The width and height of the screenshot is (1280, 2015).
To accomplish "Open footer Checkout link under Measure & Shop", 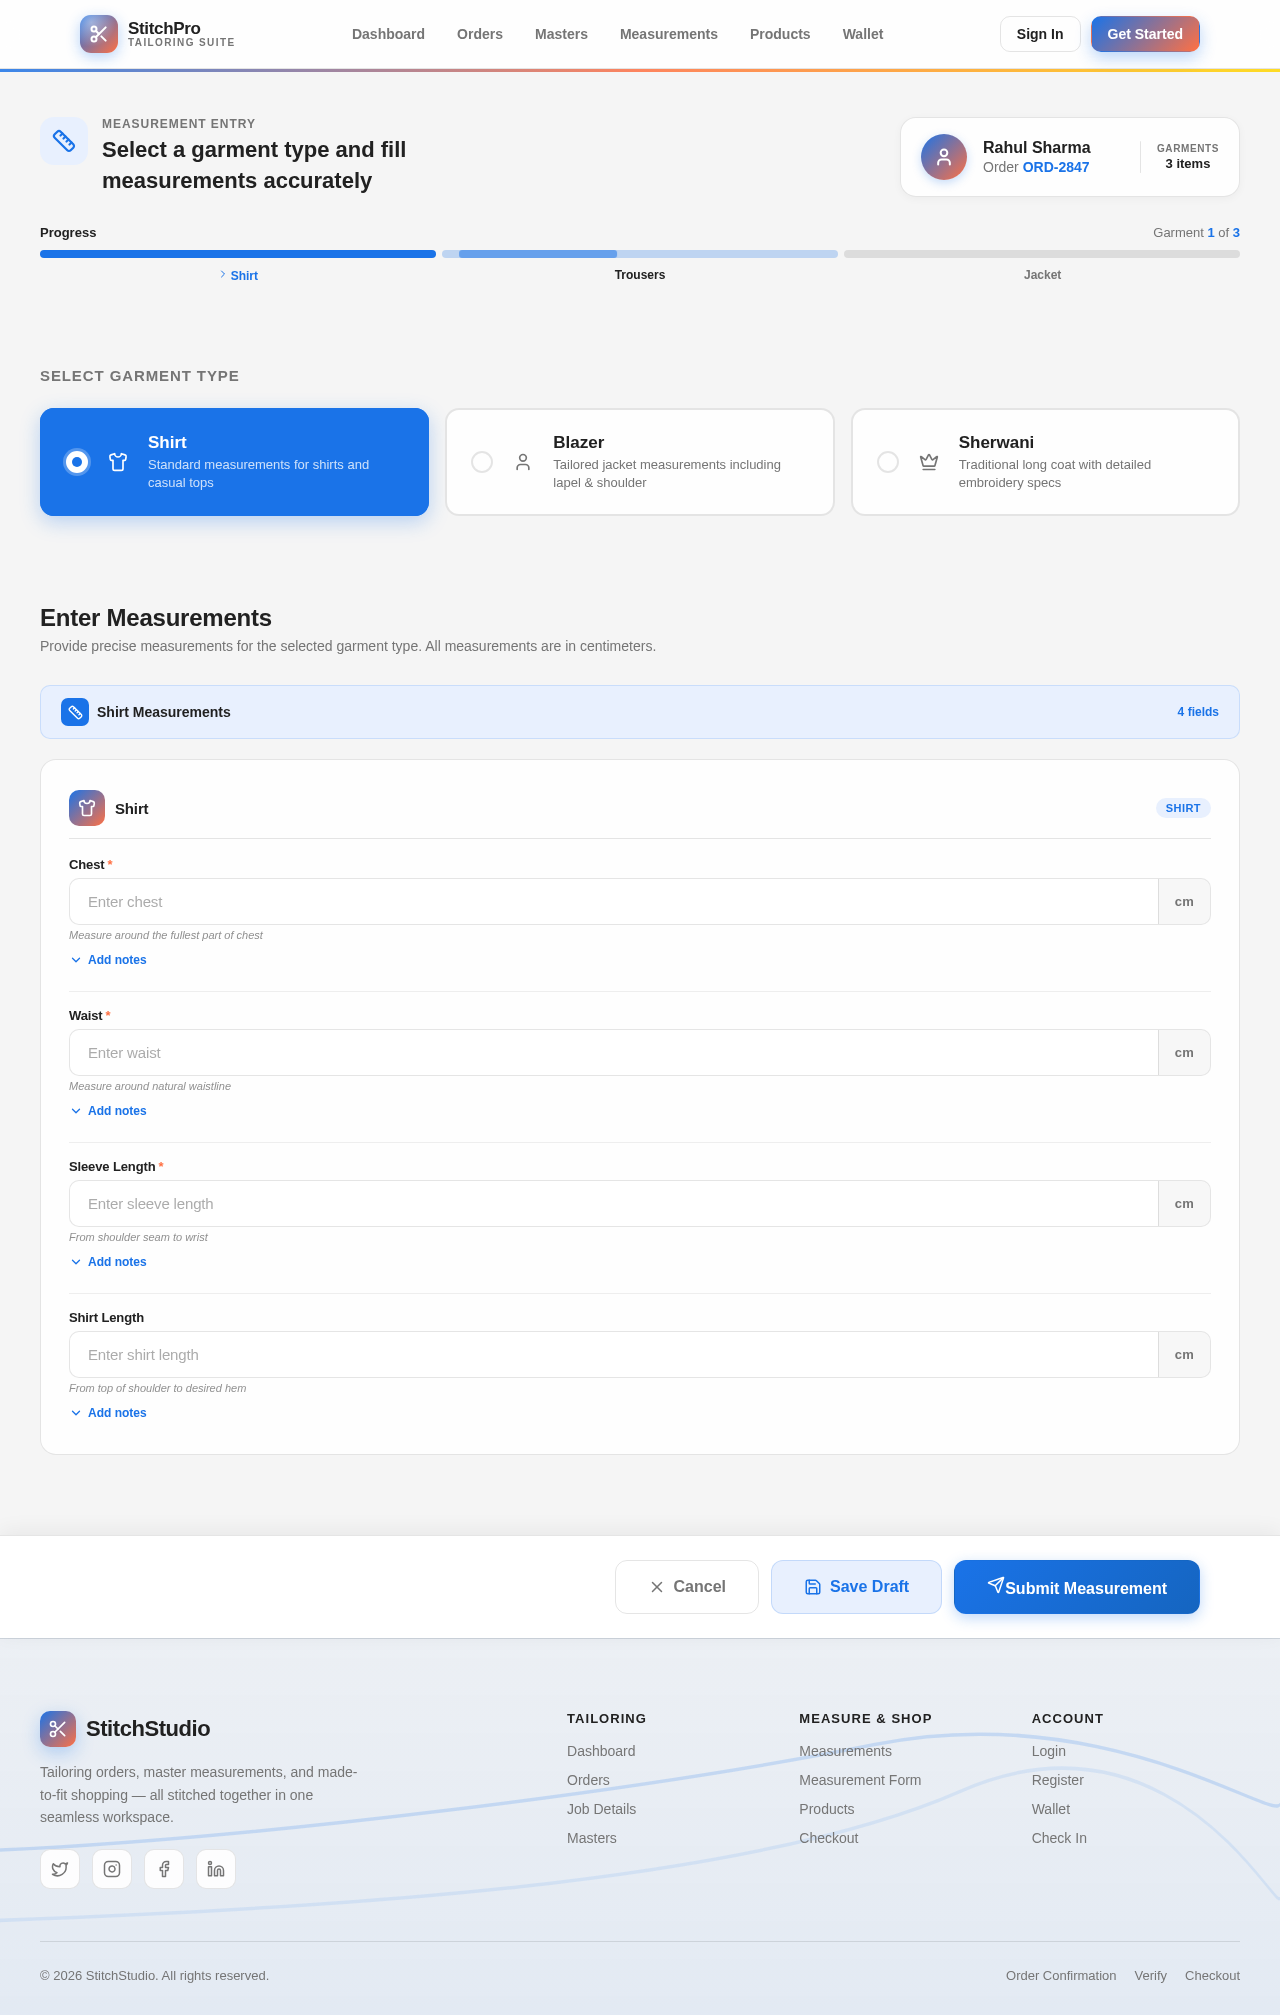I will click(x=828, y=1838).
